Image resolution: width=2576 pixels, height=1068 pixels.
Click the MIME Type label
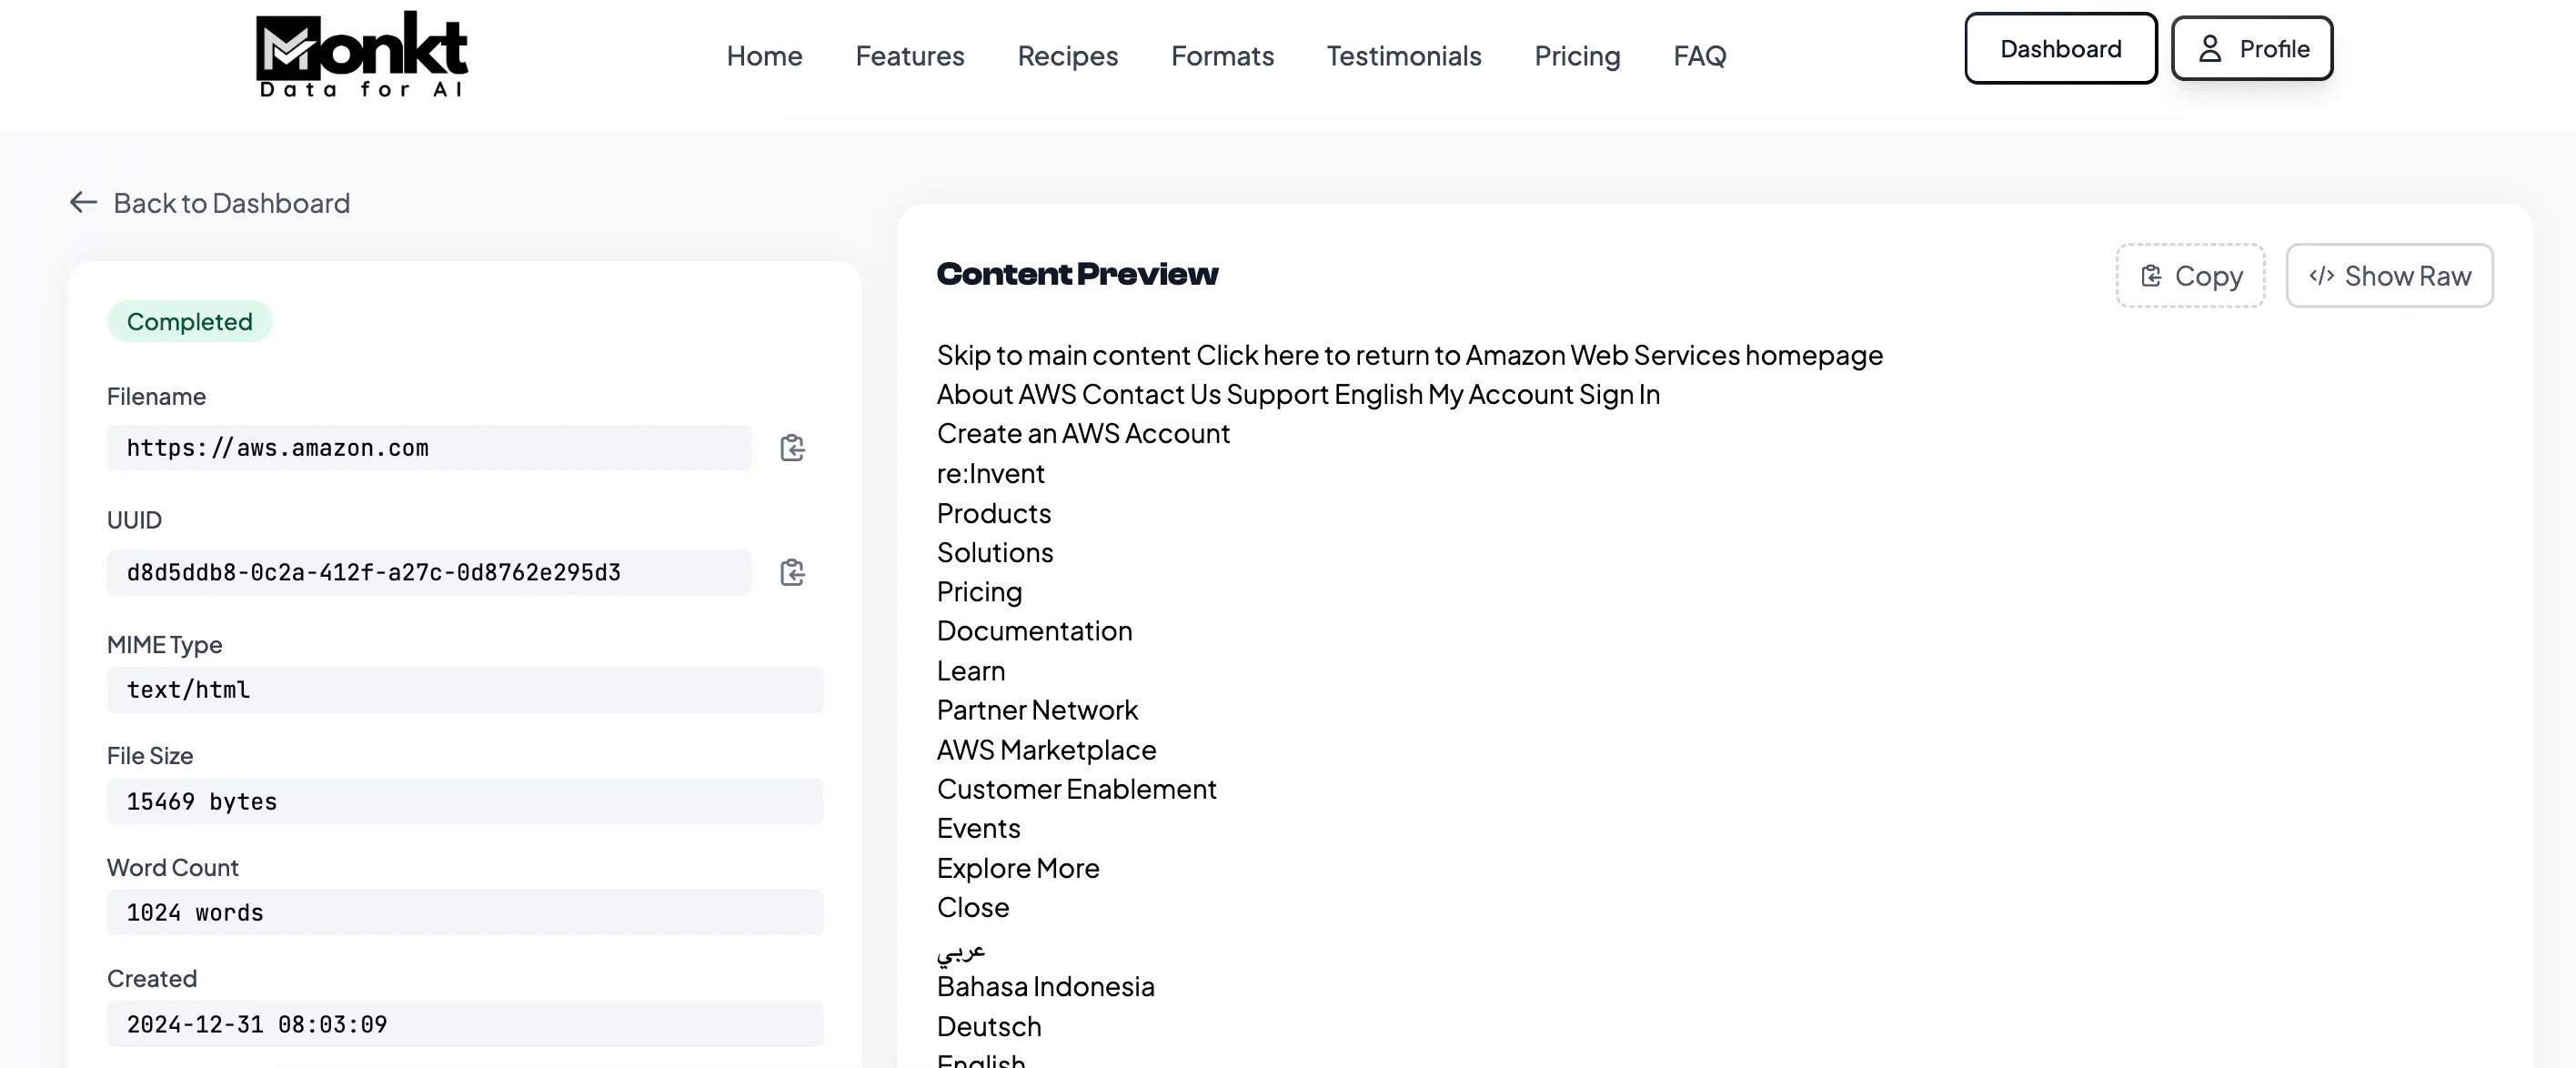tap(164, 644)
